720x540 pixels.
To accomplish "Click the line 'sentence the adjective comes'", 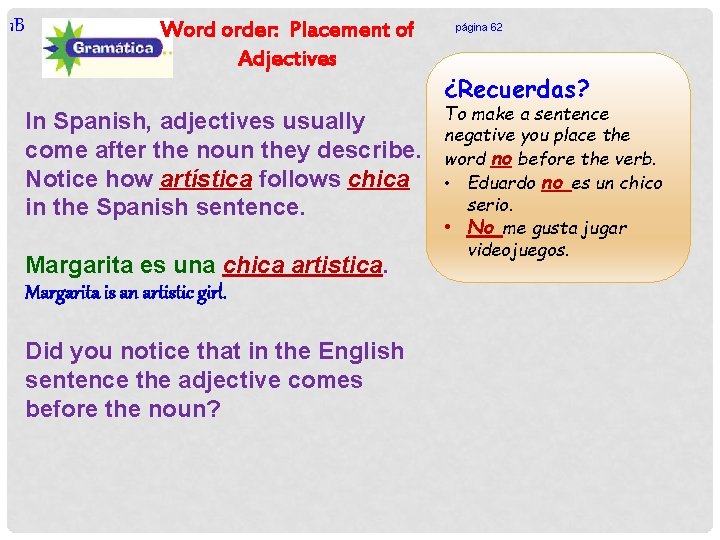I will (x=194, y=381).
